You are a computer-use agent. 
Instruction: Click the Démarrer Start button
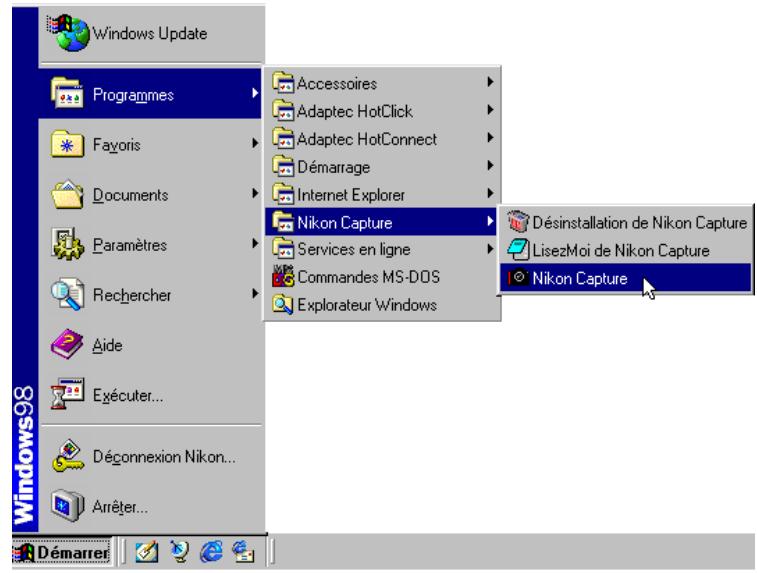tap(63, 552)
